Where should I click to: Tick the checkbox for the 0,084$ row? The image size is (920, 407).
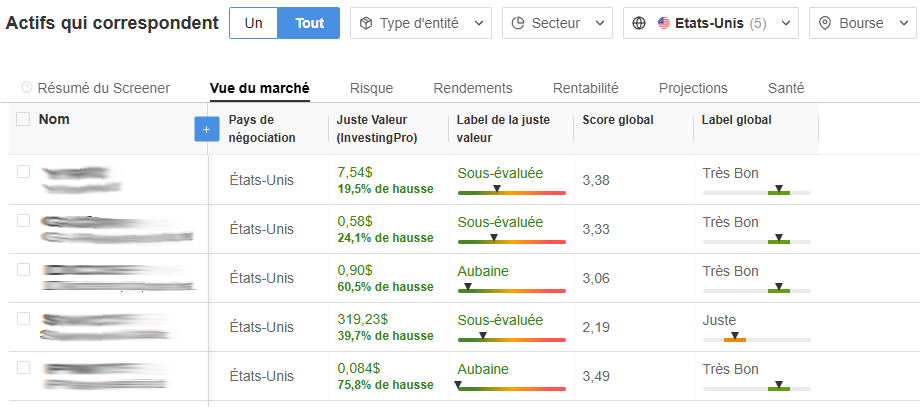(x=23, y=367)
